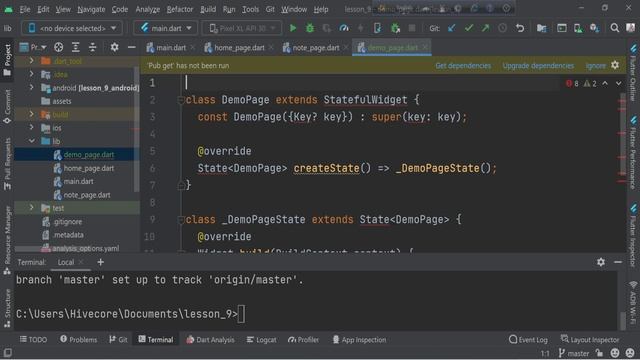Open the Commit tool window sidebar
This screenshot has height=360, width=640.
[x=7, y=107]
